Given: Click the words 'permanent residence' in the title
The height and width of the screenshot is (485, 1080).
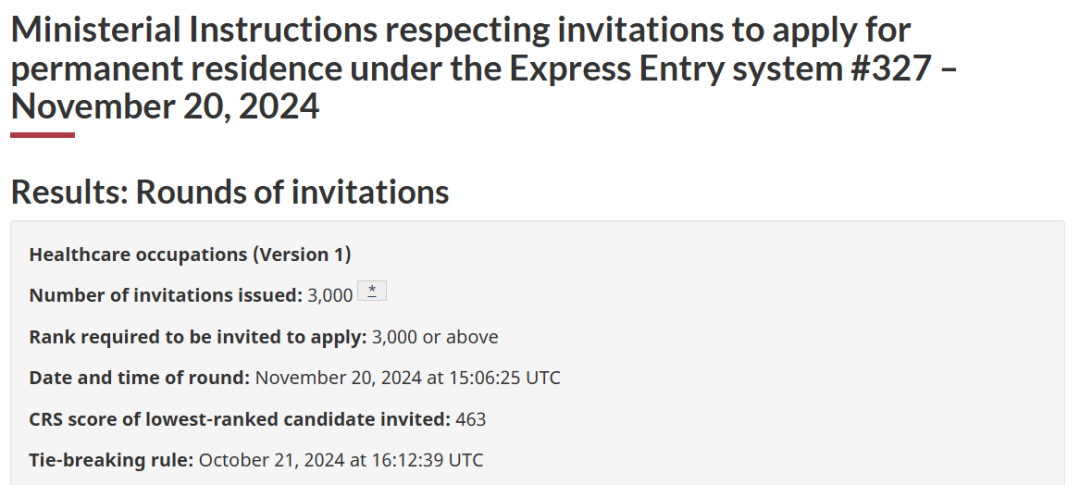Looking at the screenshot, I should [177, 69].
